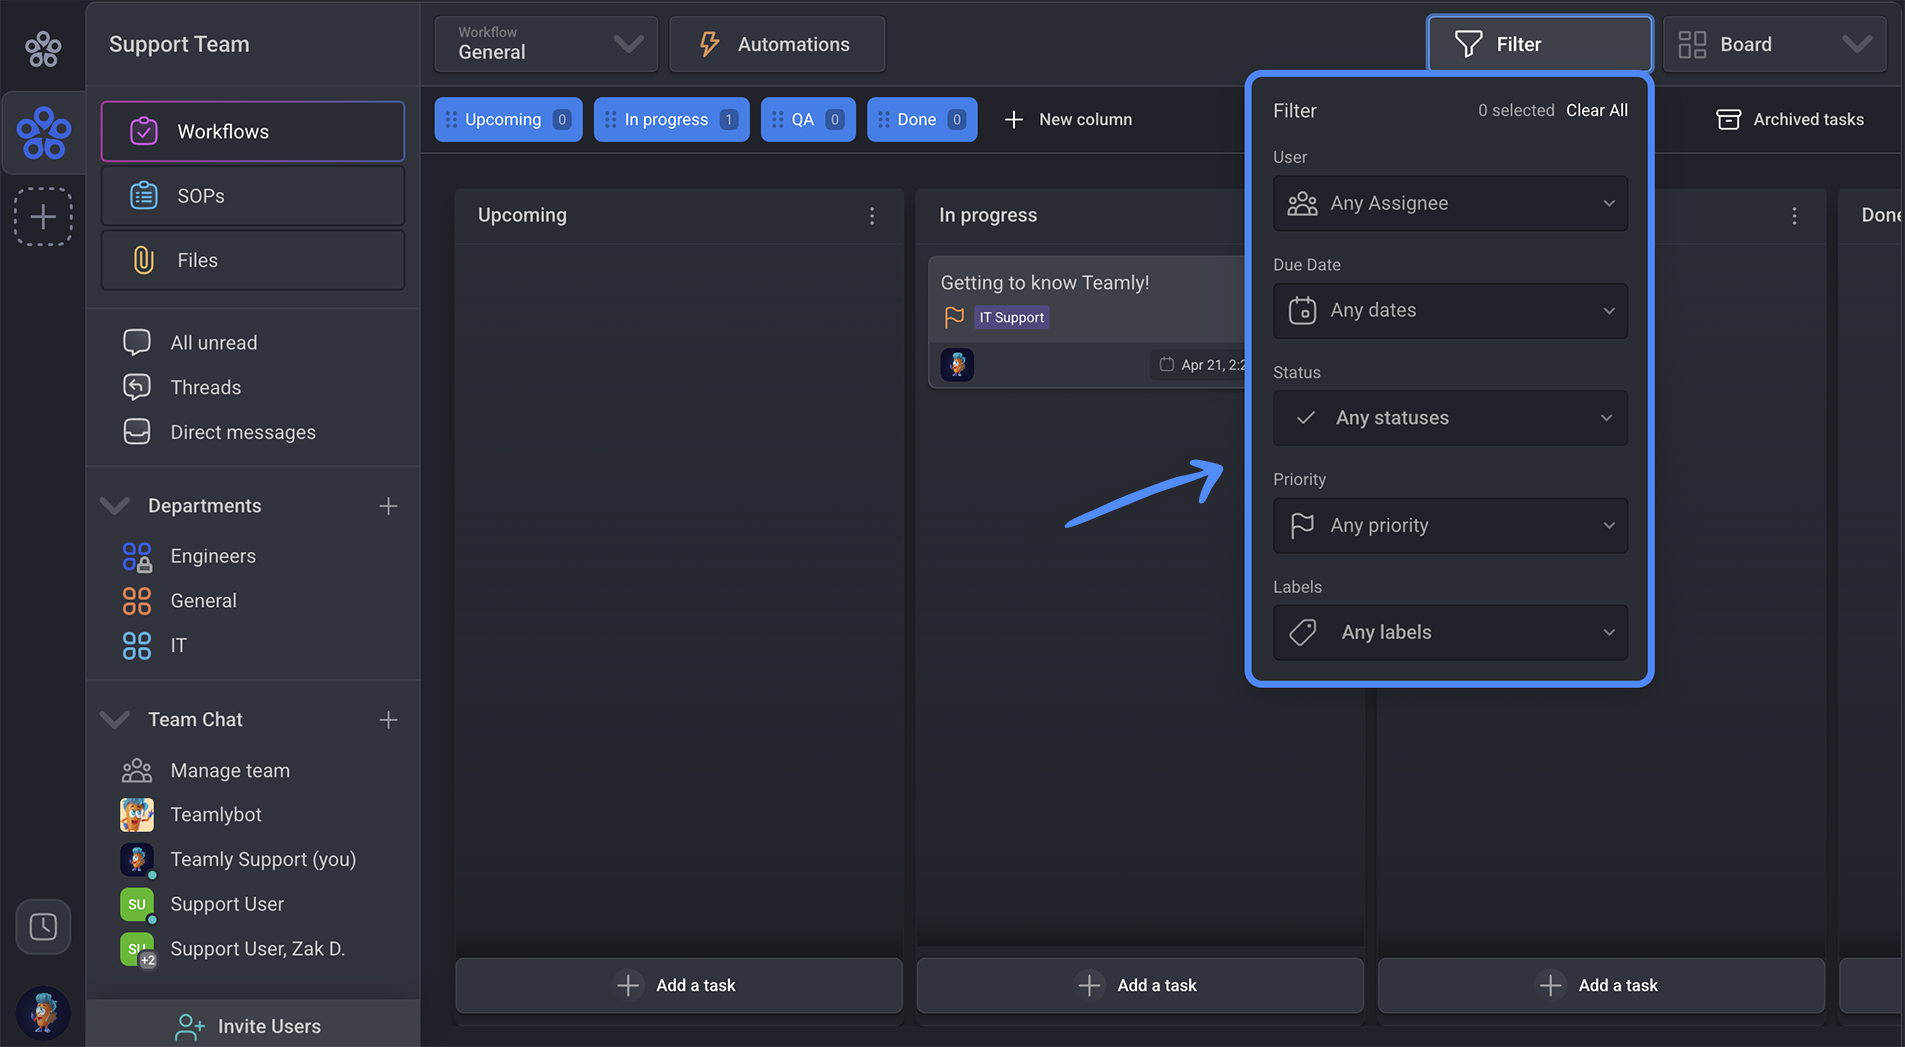Viewport: 1905px width, 1047px height.
Task: Open the Any Assignee dropdown
Action: [1450, 203]
